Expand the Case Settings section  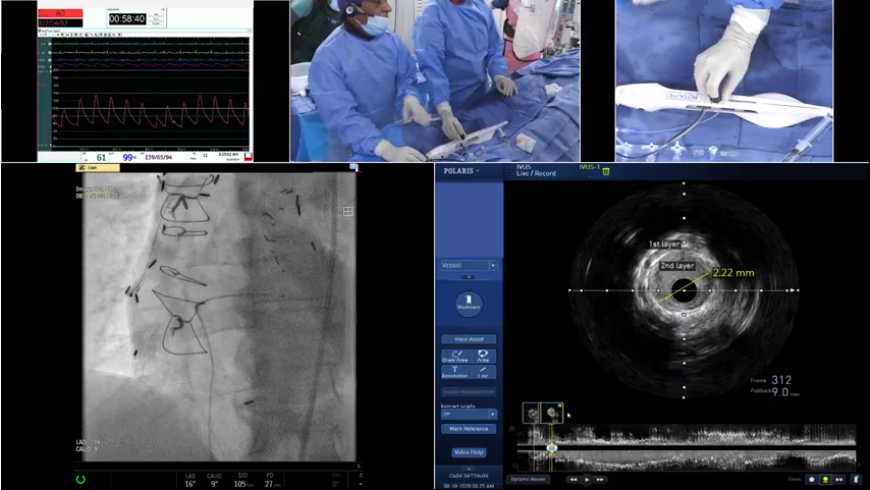469,476
